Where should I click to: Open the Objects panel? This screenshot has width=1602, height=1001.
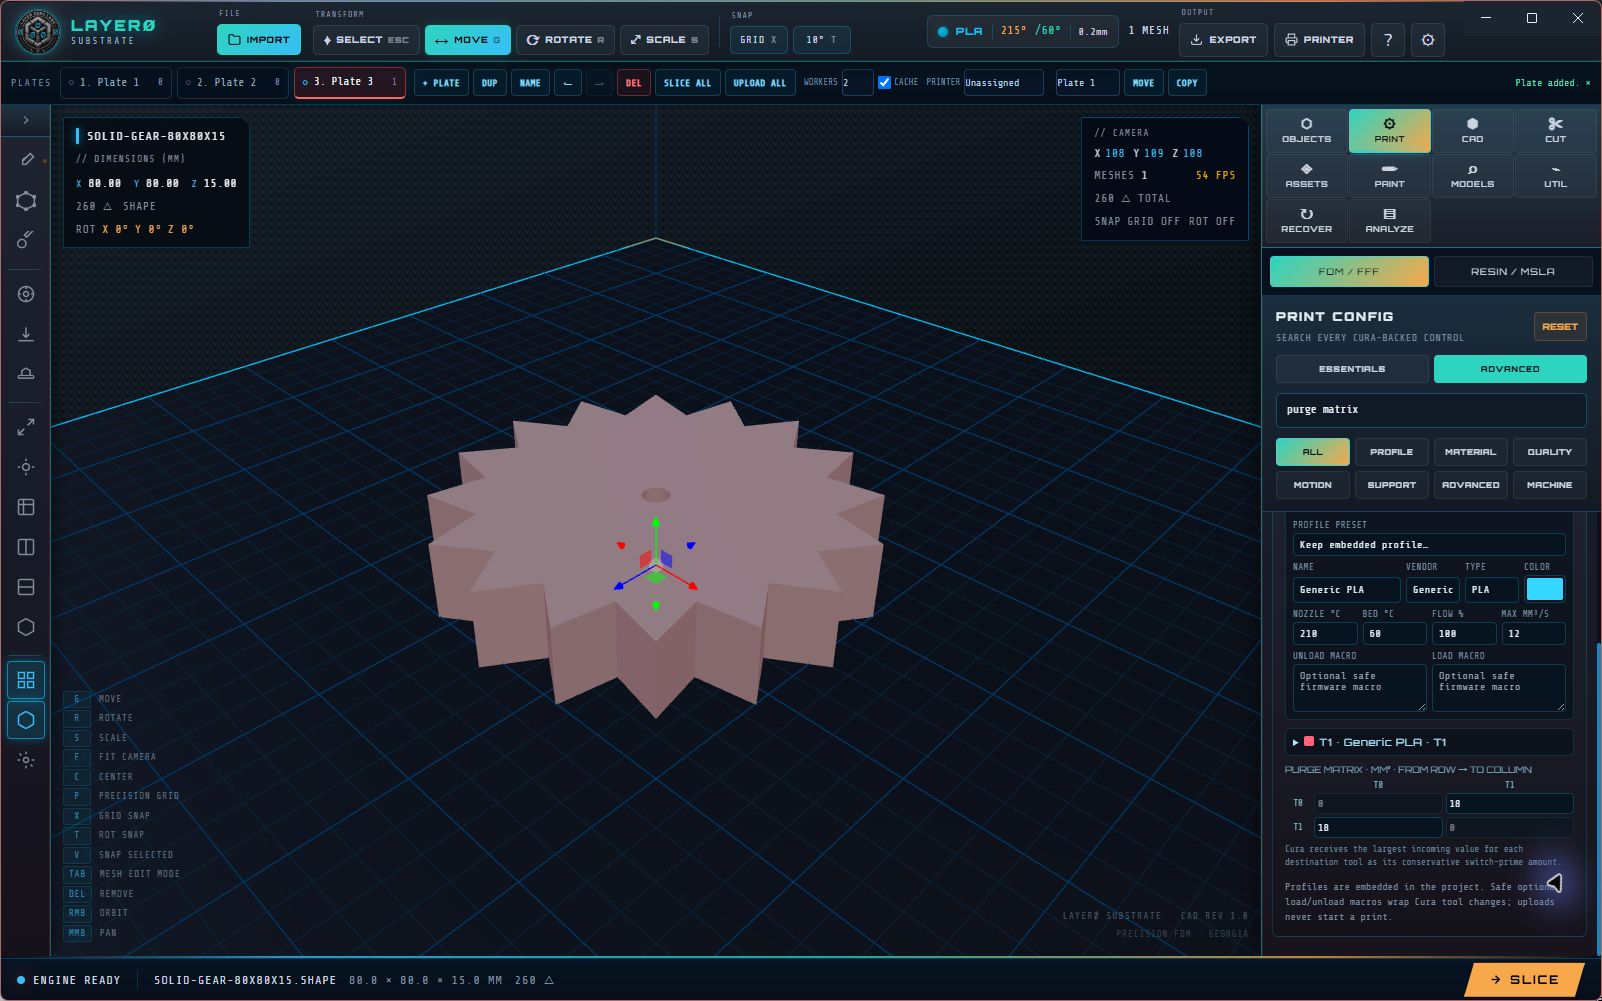point(1306,131)
